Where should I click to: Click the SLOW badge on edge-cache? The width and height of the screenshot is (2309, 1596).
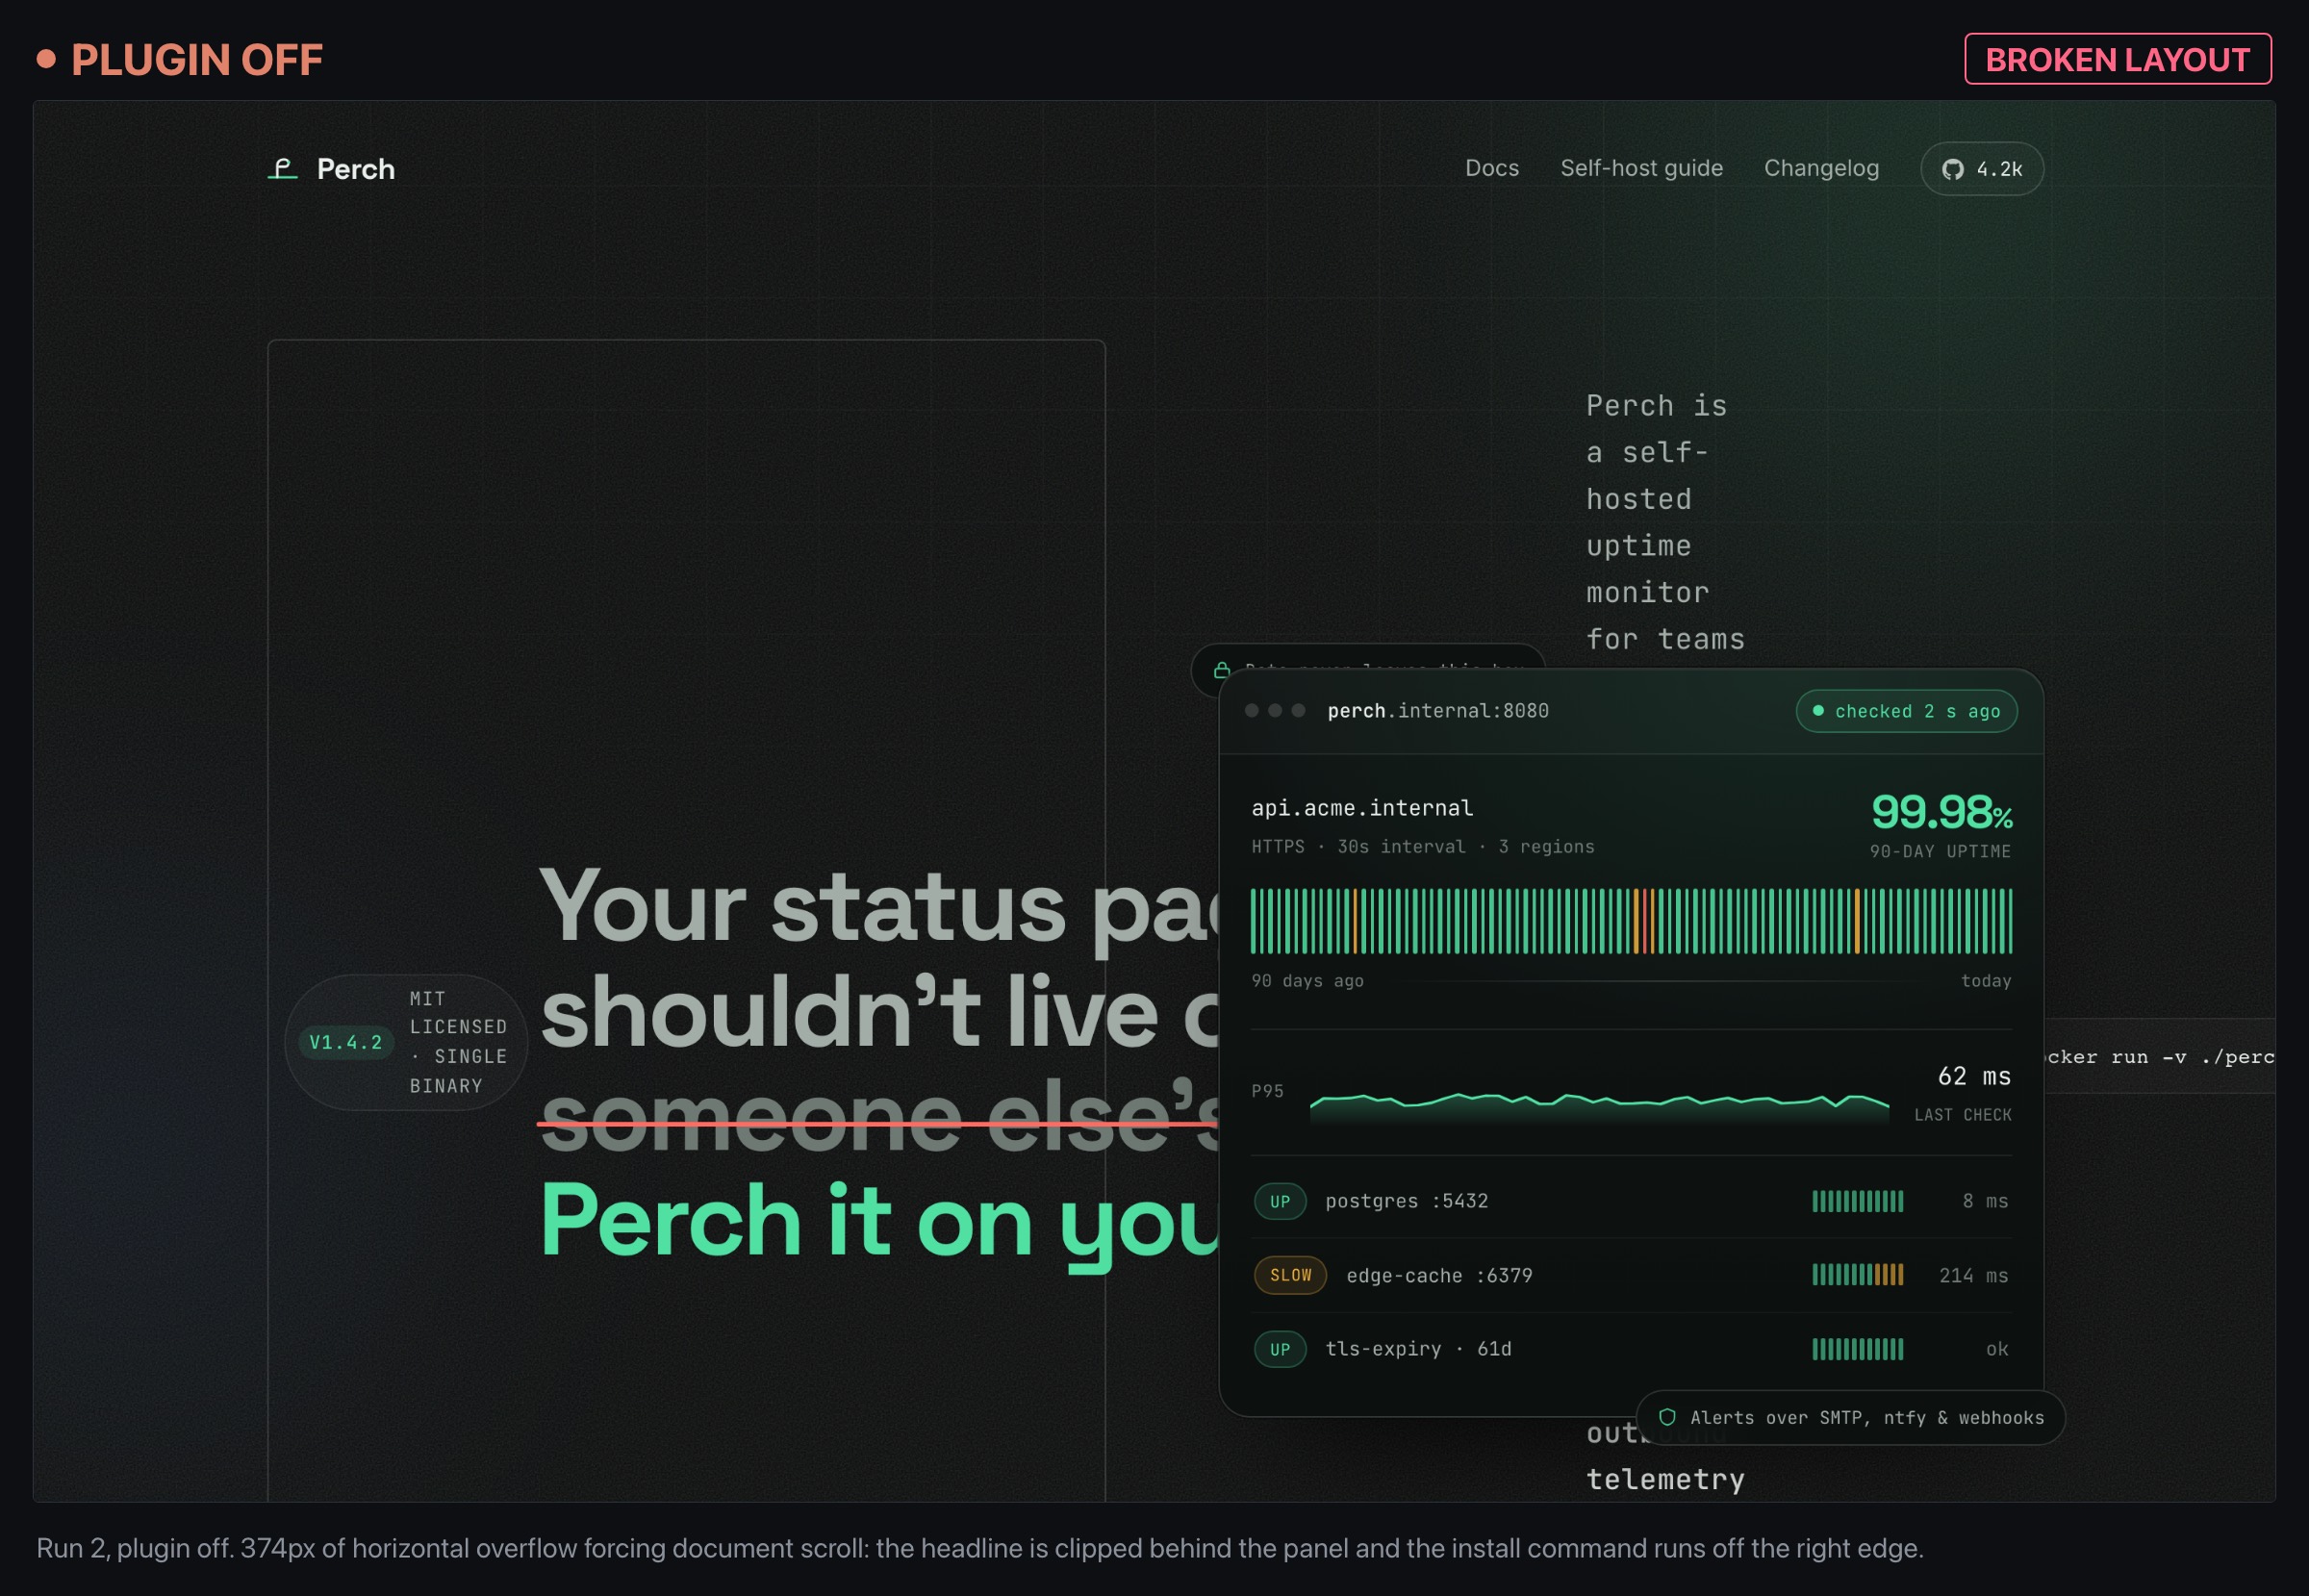(1290, 1275)
